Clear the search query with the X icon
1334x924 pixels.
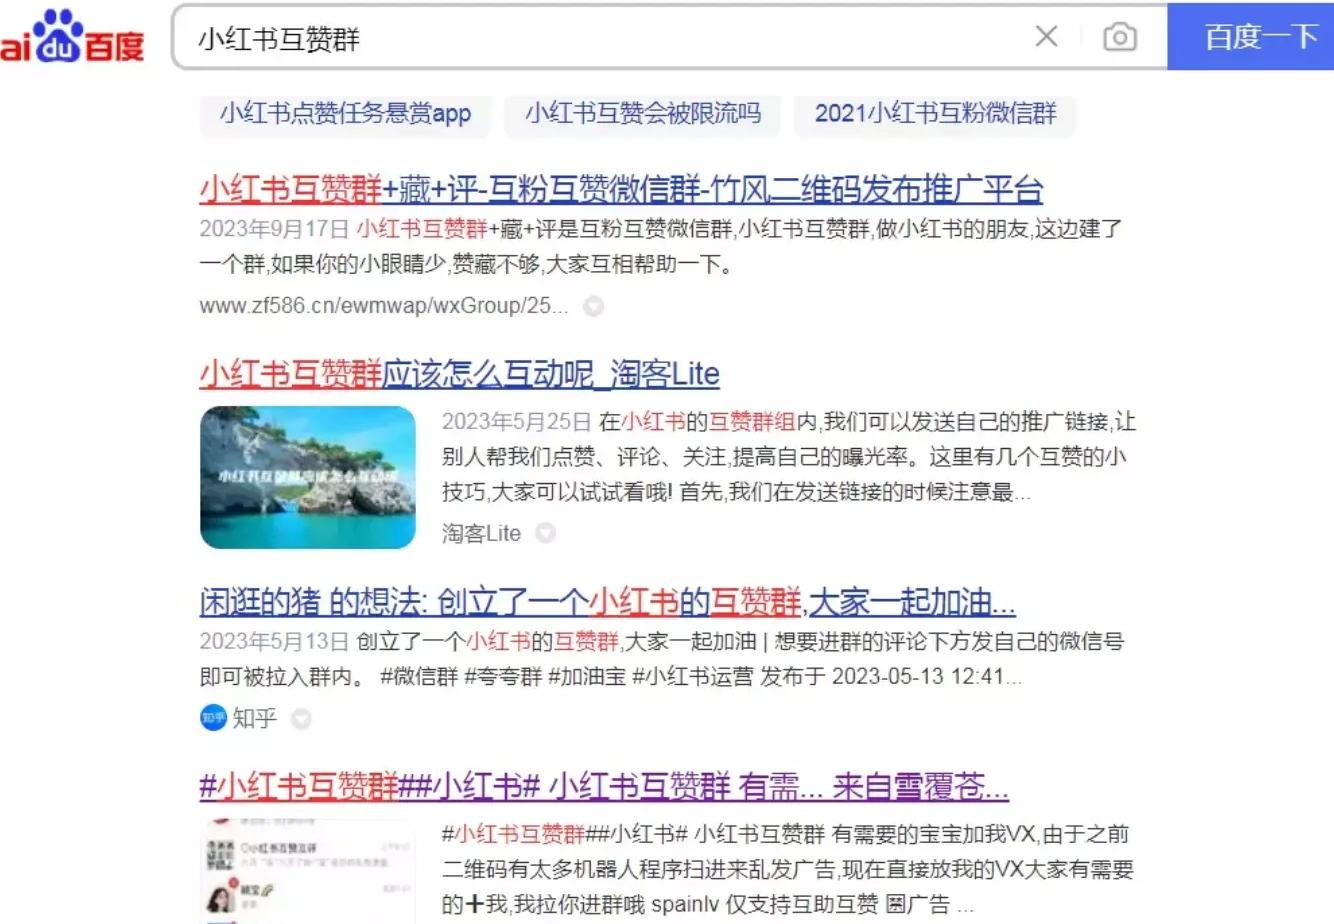point(1046,37)
